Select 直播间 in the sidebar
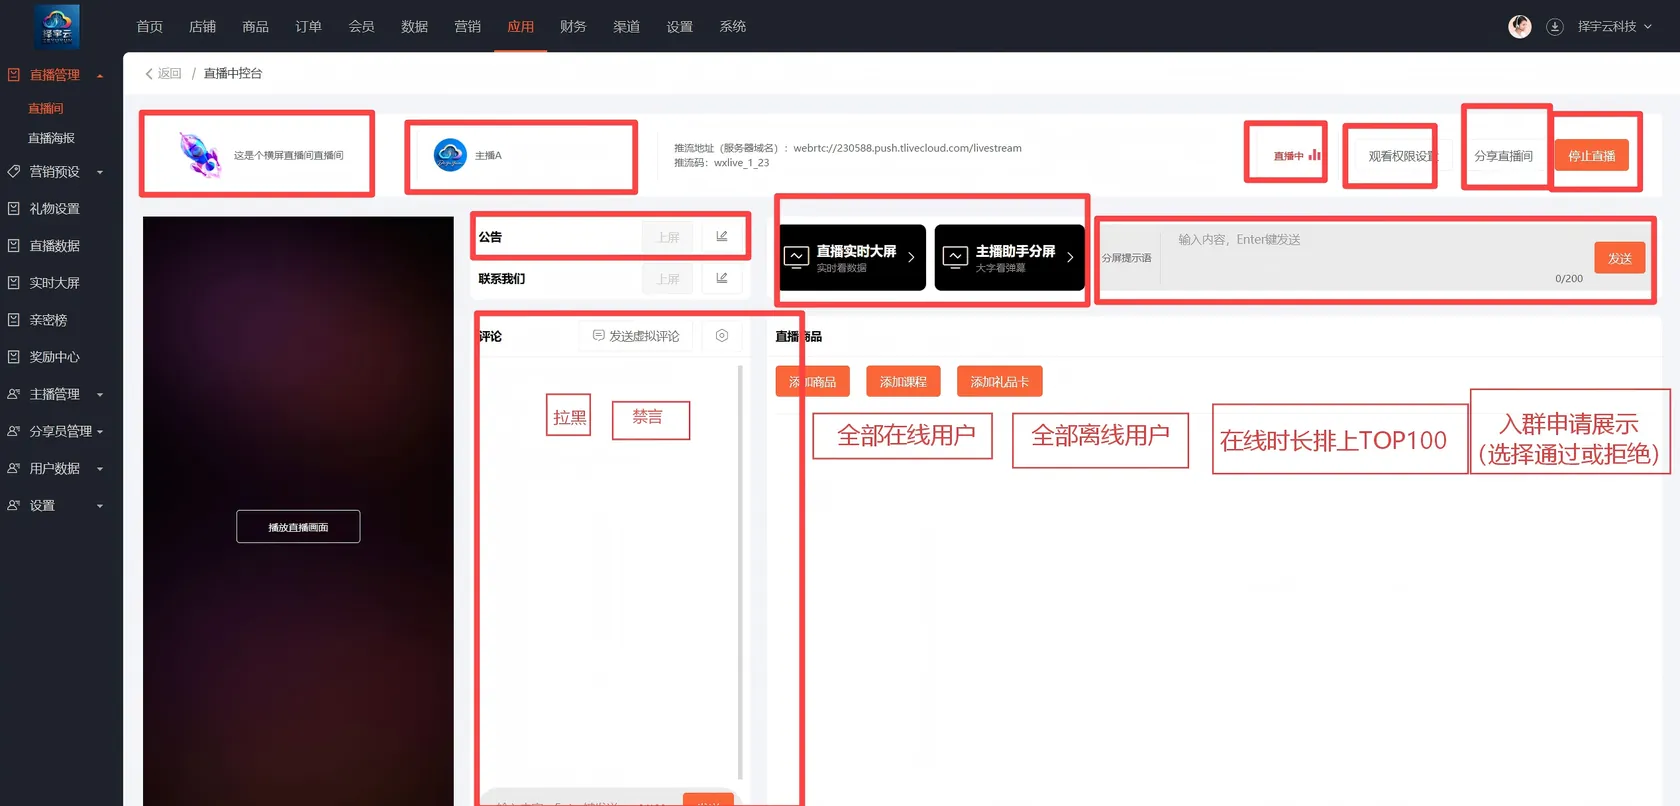 (x=46, y=109)
